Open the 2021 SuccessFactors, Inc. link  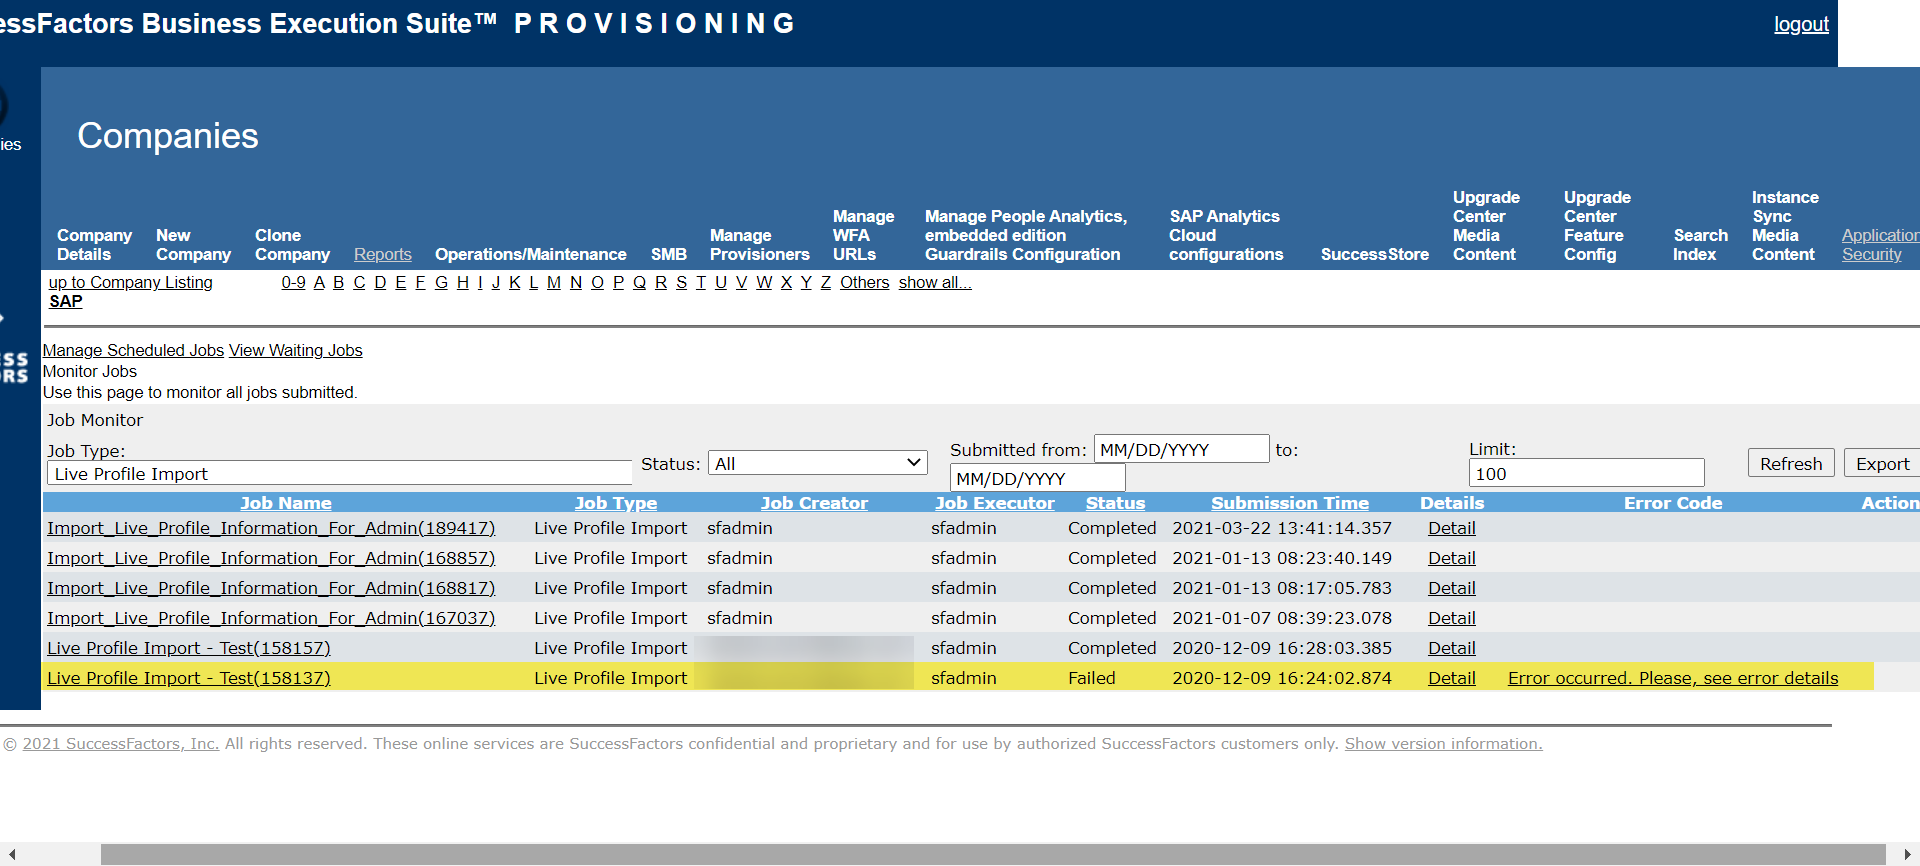tap(120, 743)
